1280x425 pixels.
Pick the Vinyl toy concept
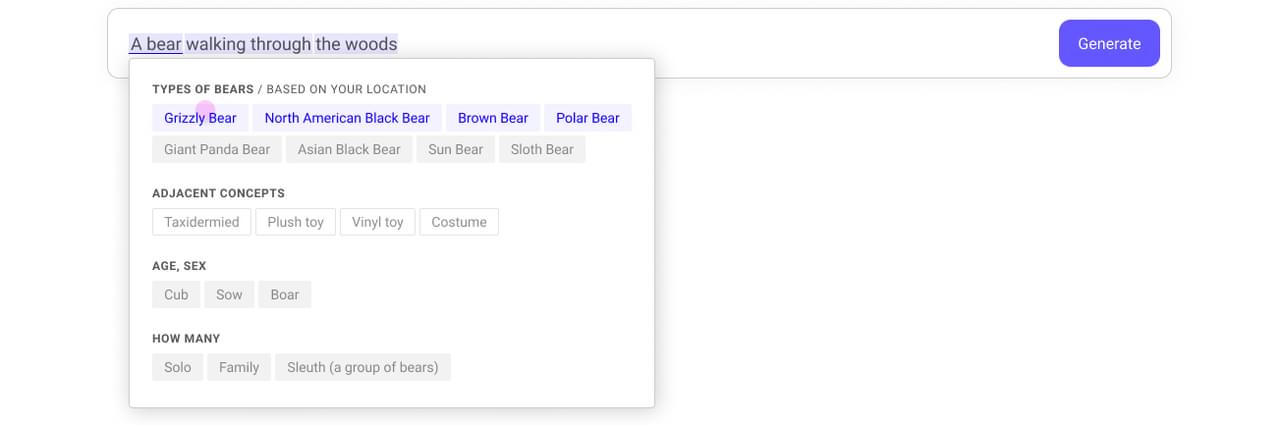(378, 222)
